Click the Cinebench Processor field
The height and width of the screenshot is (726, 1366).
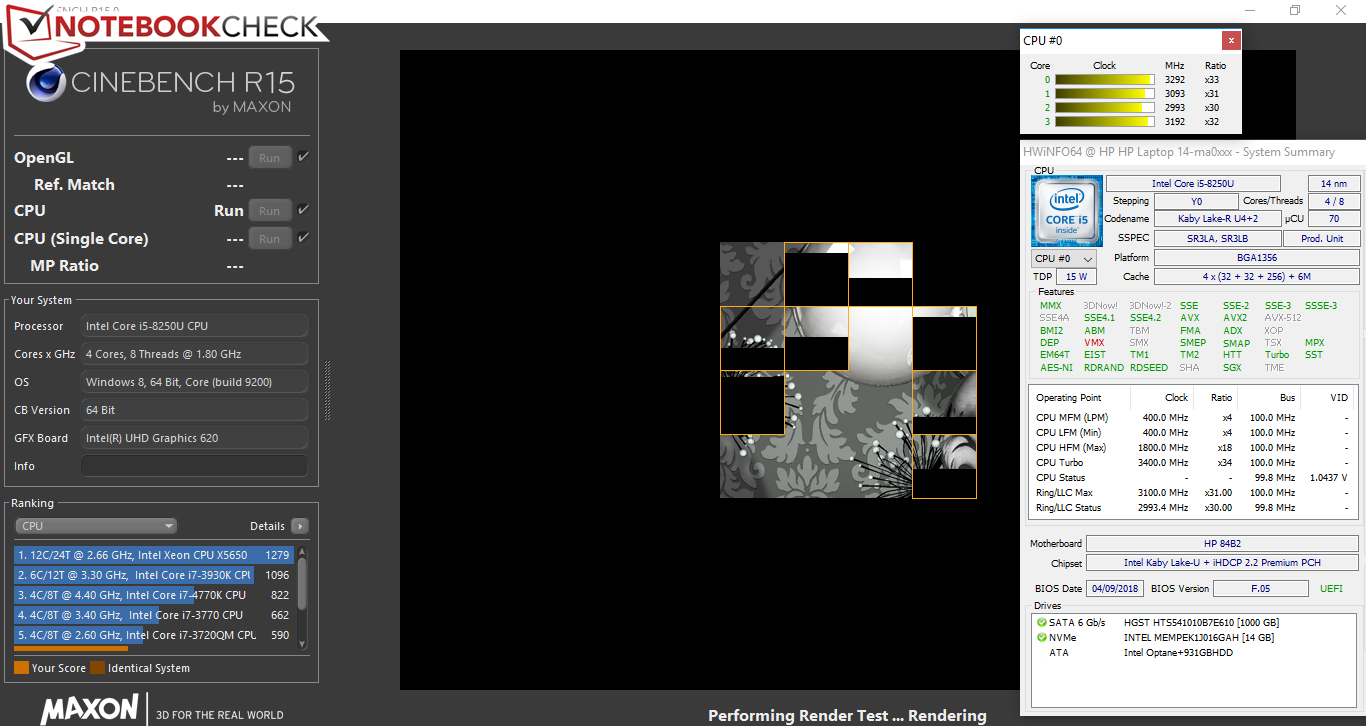pyautogui.click(x=194, y=326)
